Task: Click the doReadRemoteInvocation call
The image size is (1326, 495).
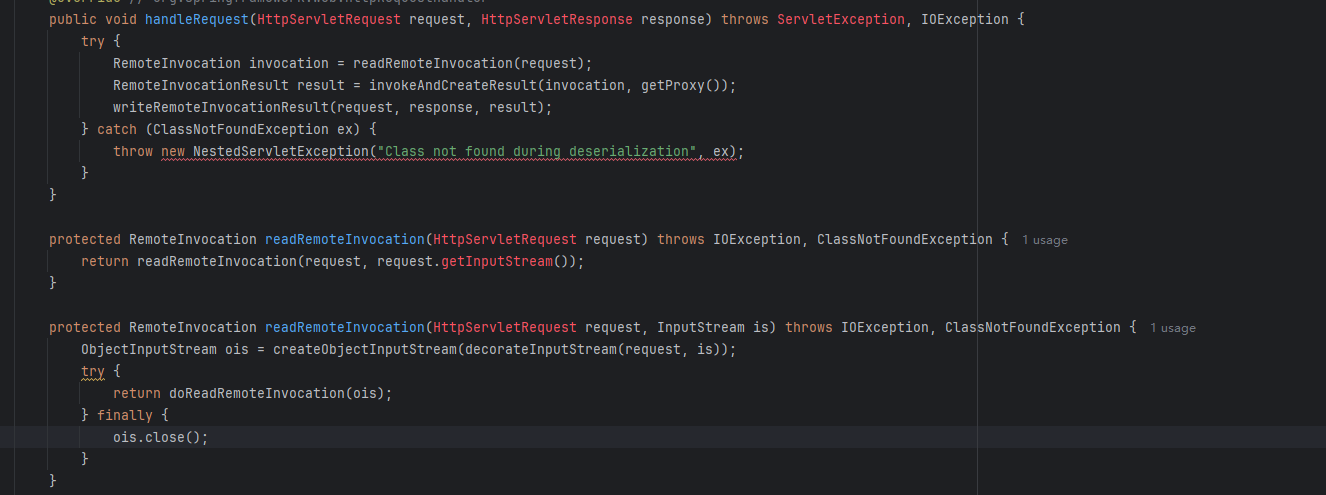Action: [257, 393]
